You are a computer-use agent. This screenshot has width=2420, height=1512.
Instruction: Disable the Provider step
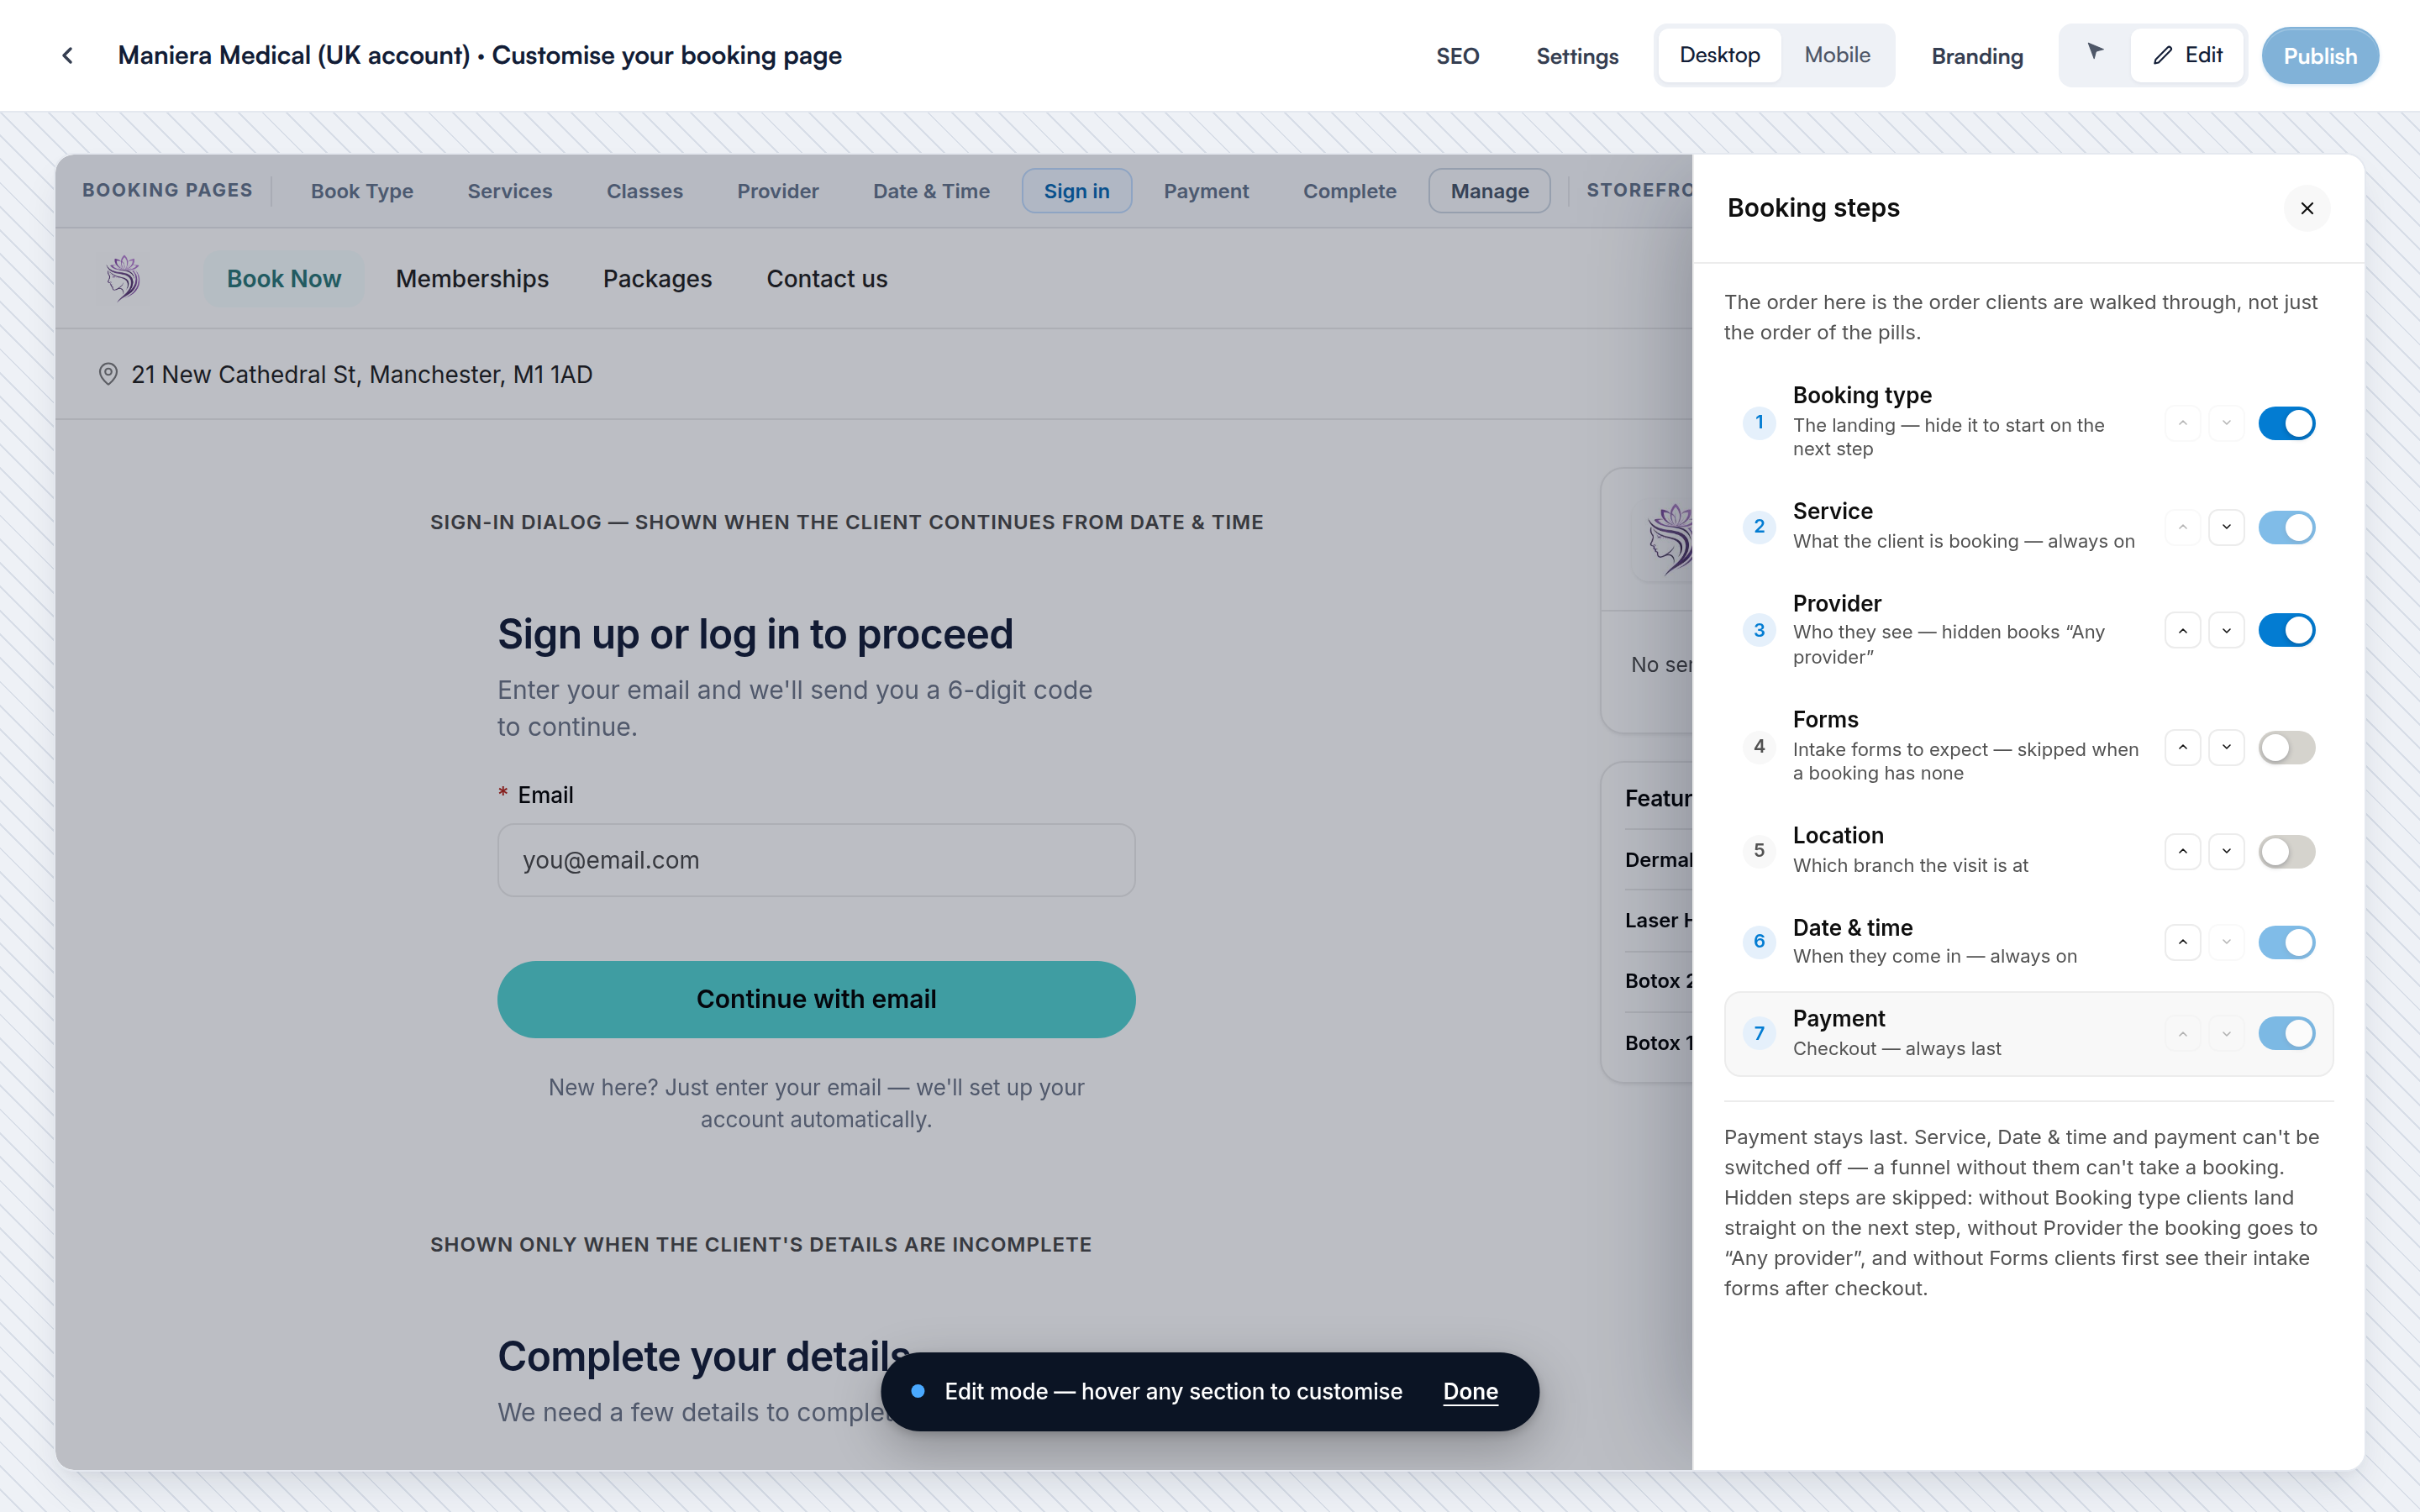pyautogui.click(x=2286, y=630)
